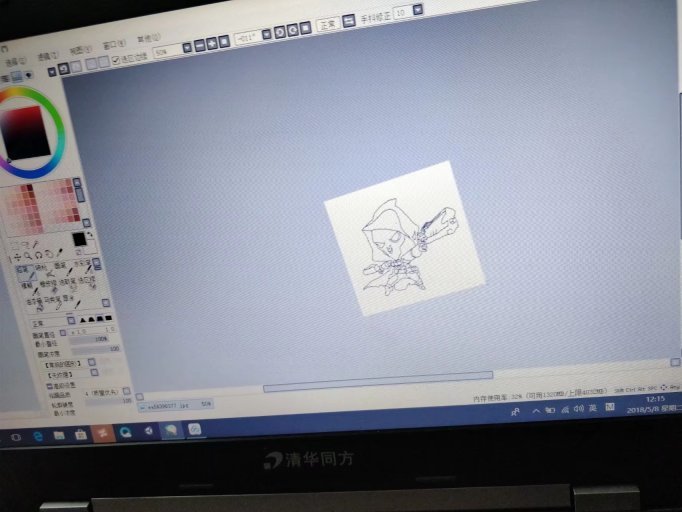Click the zoom in plus button
The width and height of the screenshot is (682, 512).
212,43
